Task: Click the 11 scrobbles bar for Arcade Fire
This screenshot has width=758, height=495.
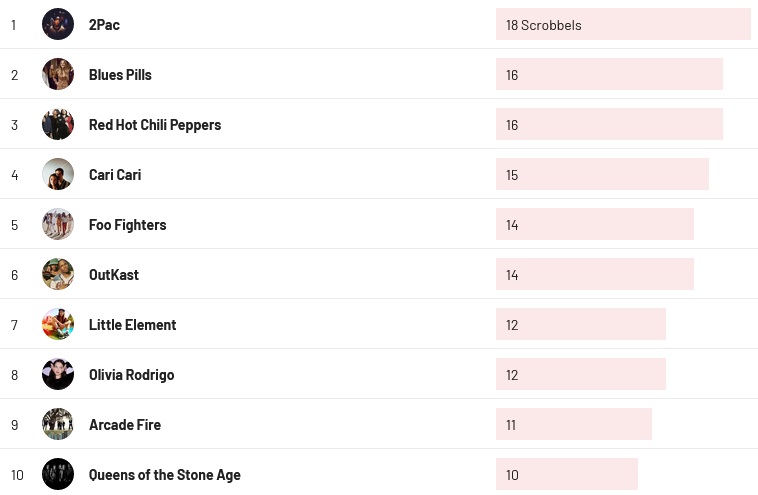Action: click(574, 424)
